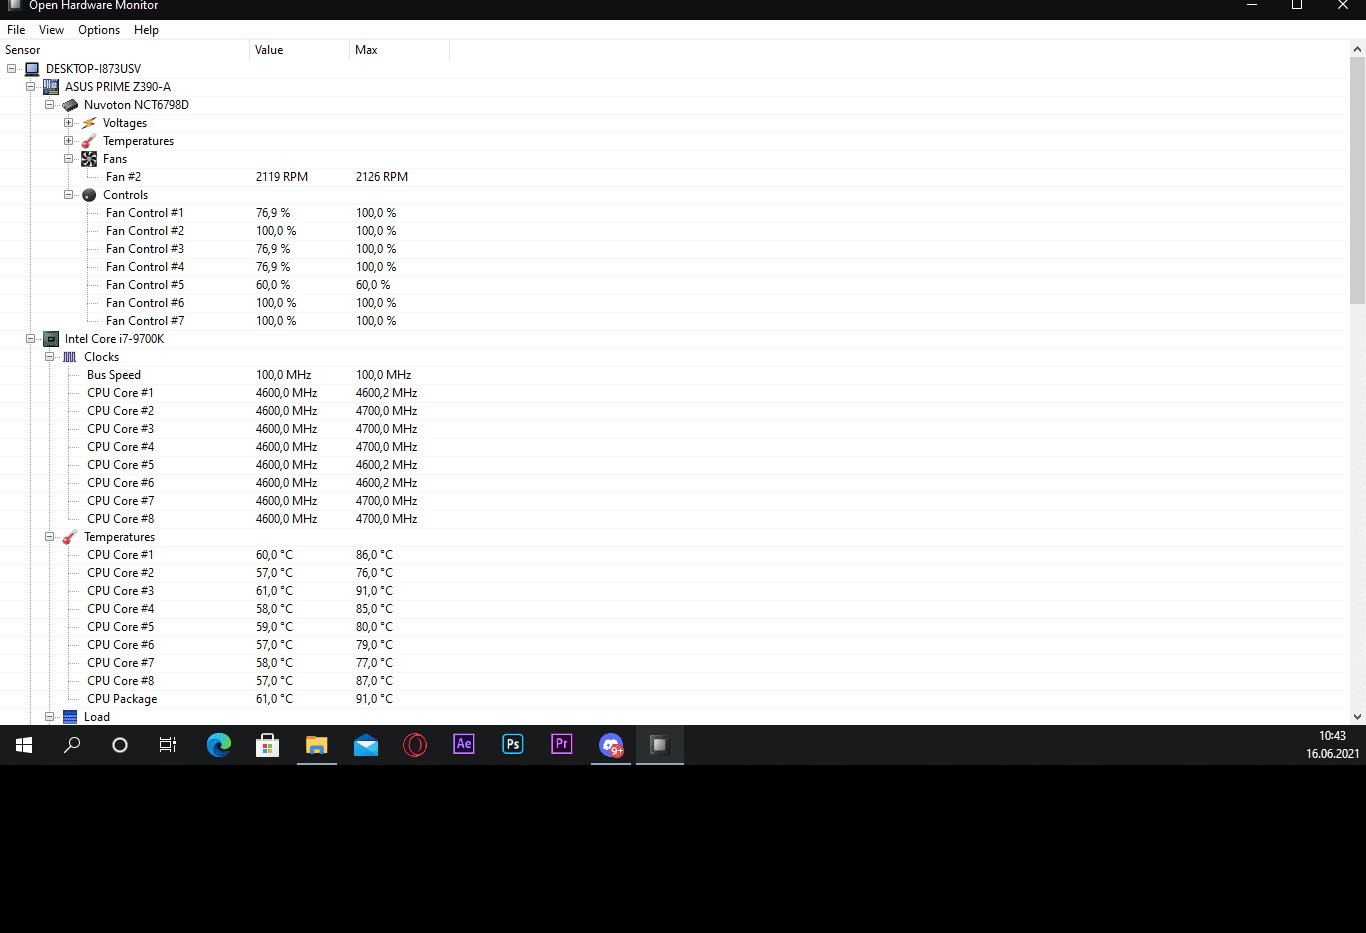1366x933 pixels.
Task: Click the Controls round icon
Action: (x=89, y=195)
